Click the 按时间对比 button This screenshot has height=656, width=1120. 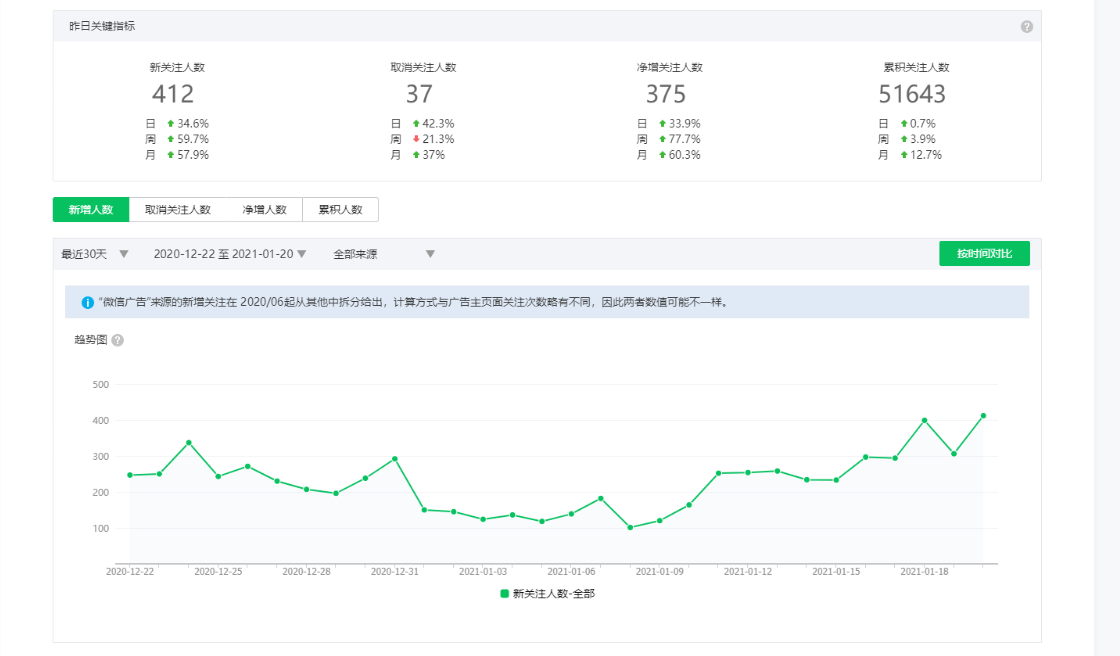pos(984,254)
